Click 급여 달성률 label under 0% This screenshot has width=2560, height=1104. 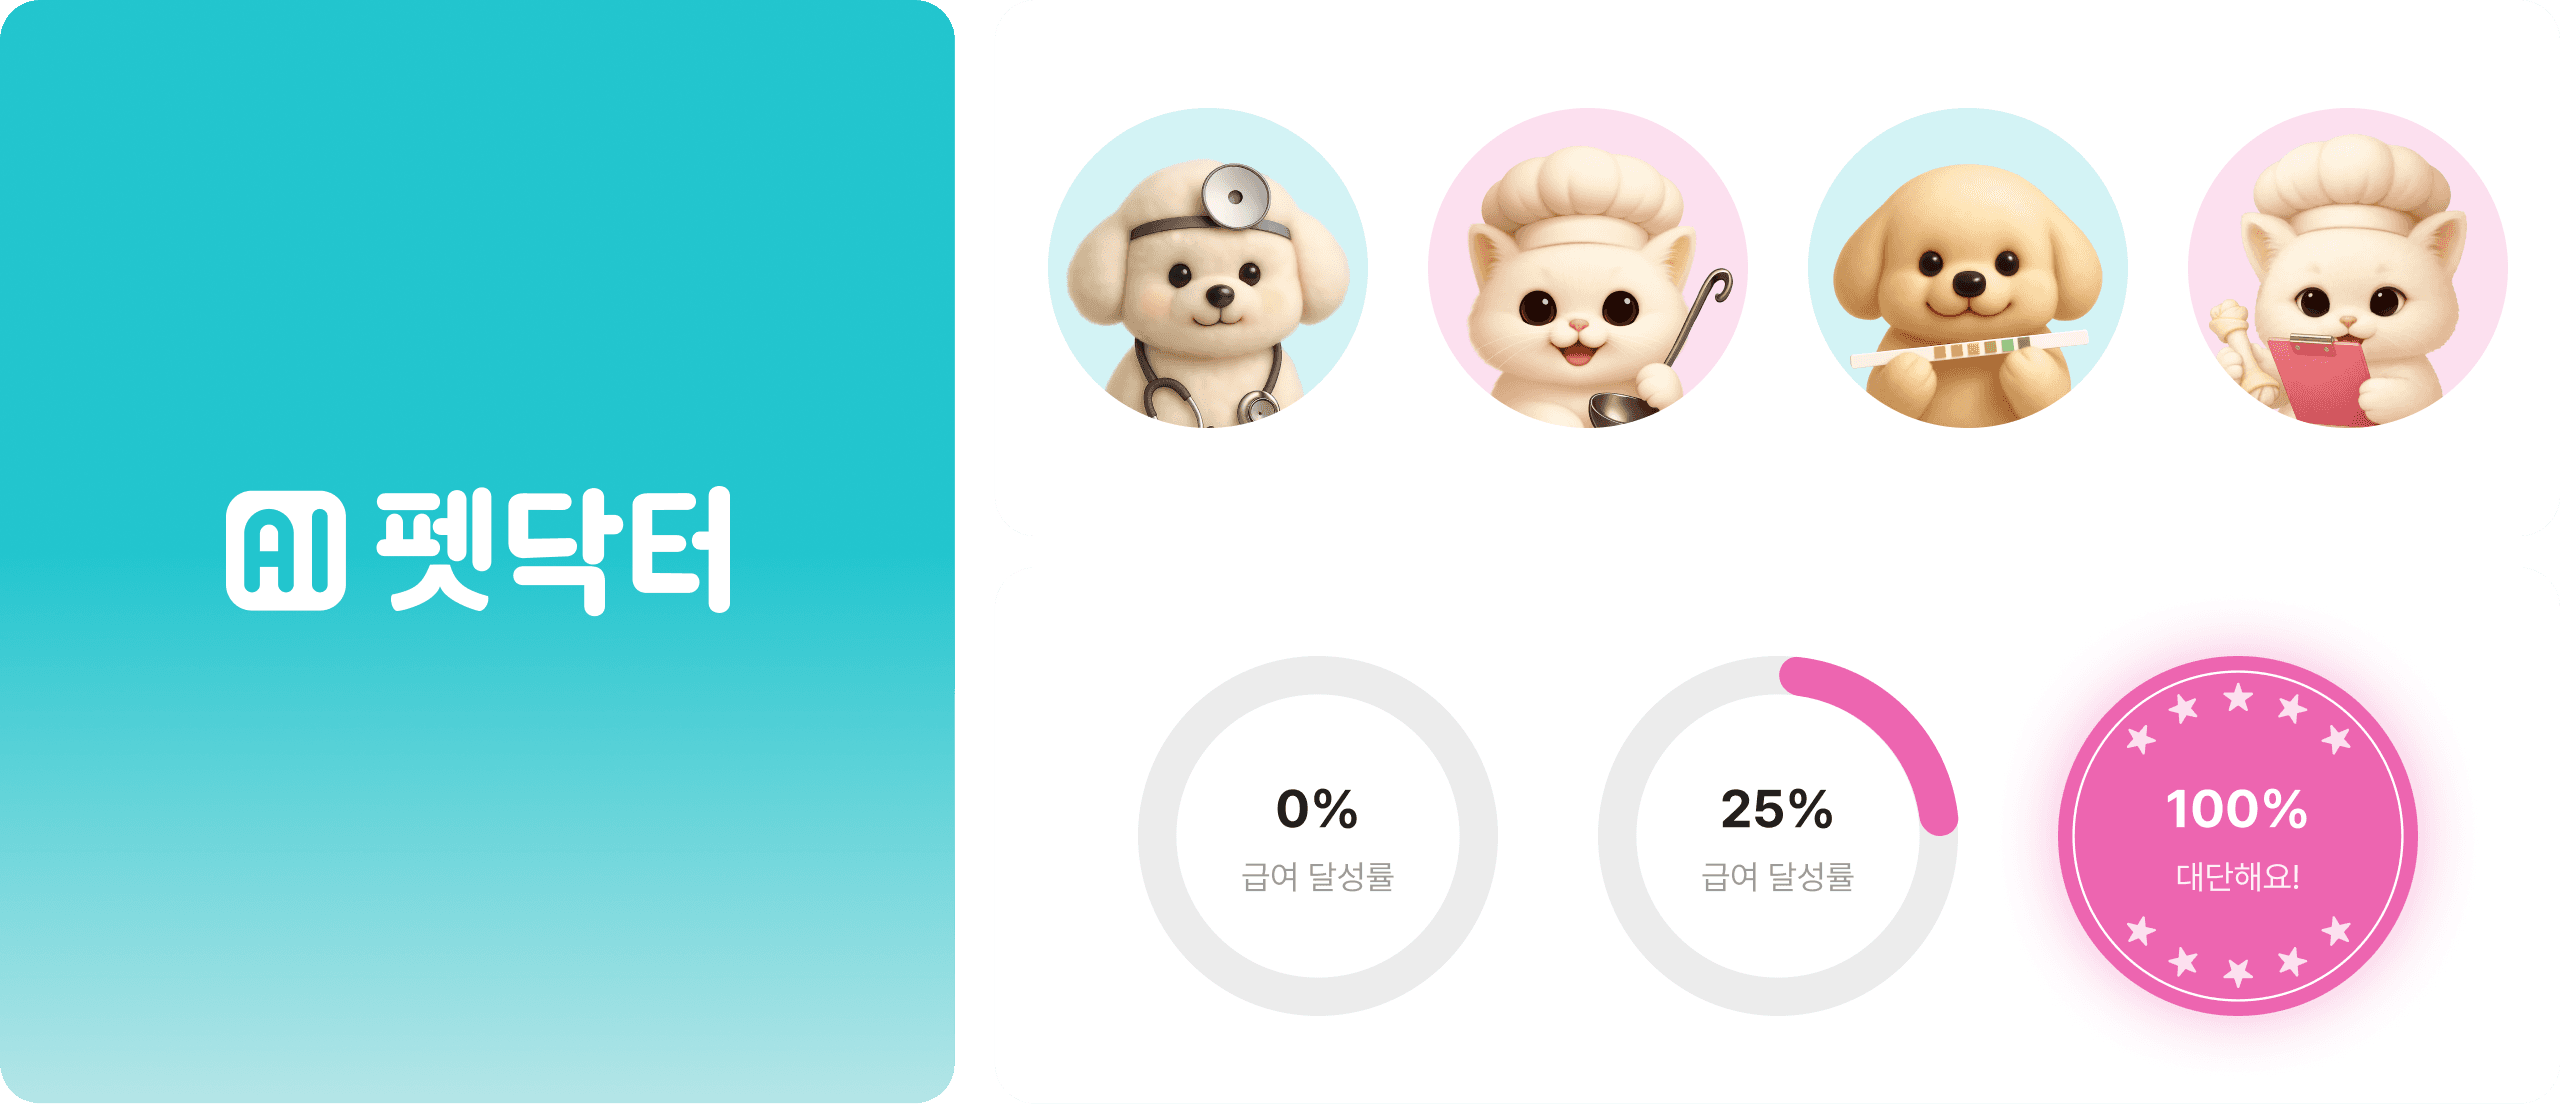coord(1318,877)
